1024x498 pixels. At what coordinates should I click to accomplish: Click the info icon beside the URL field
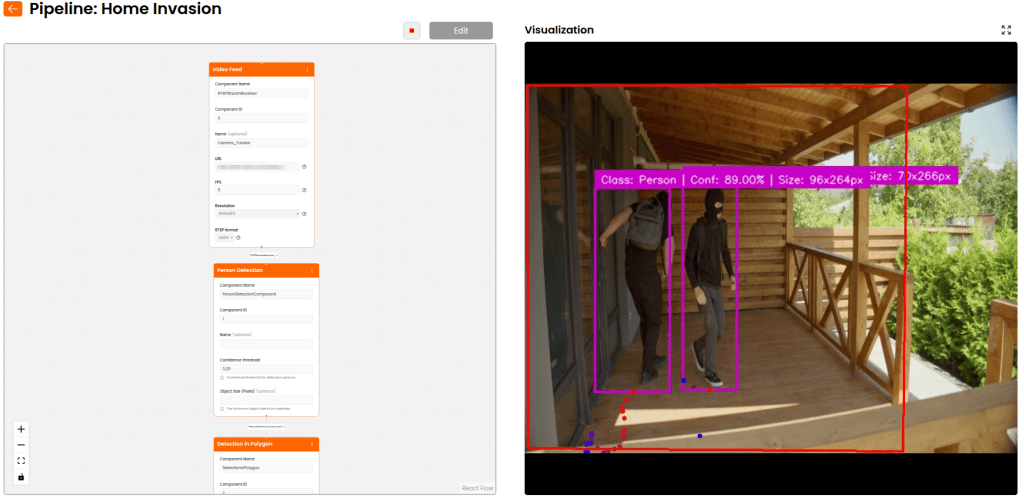pos(304,167)
